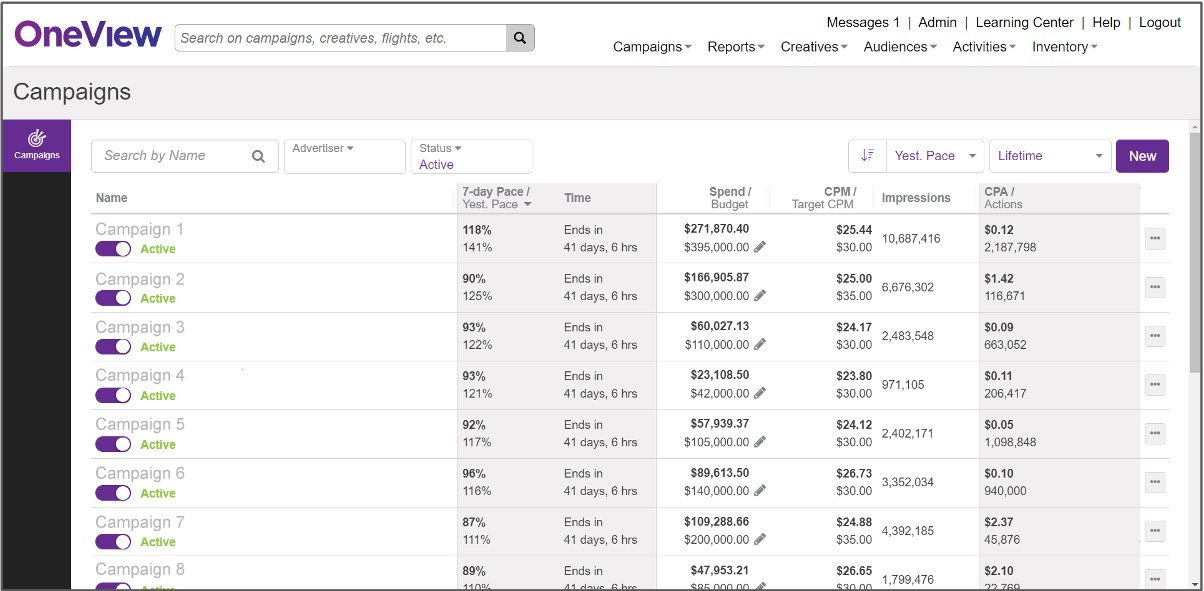Disable Campaign 7 with its active toggle
Screen dimensions: 1204x591
pyautogui.click(x=112, y=541)
